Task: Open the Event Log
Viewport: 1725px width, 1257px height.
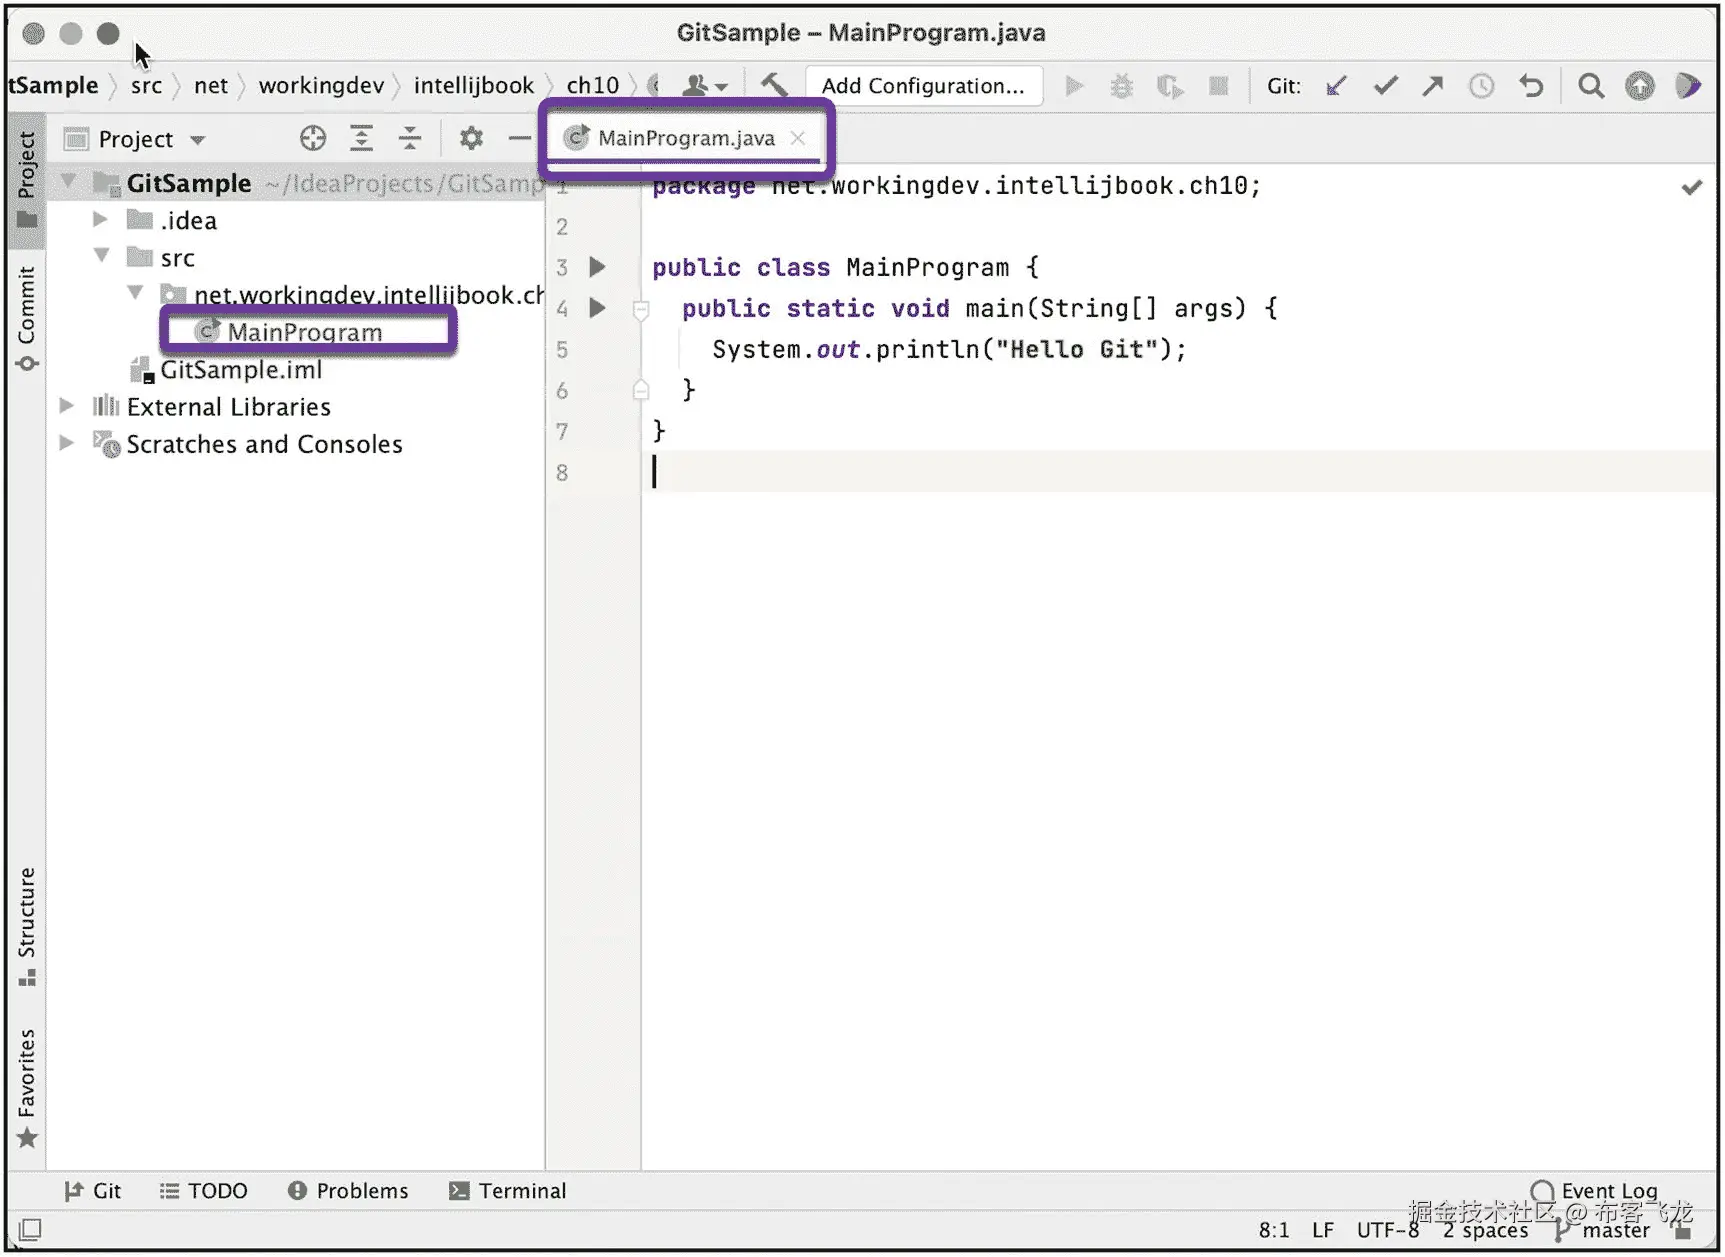Action: 1595,1190
